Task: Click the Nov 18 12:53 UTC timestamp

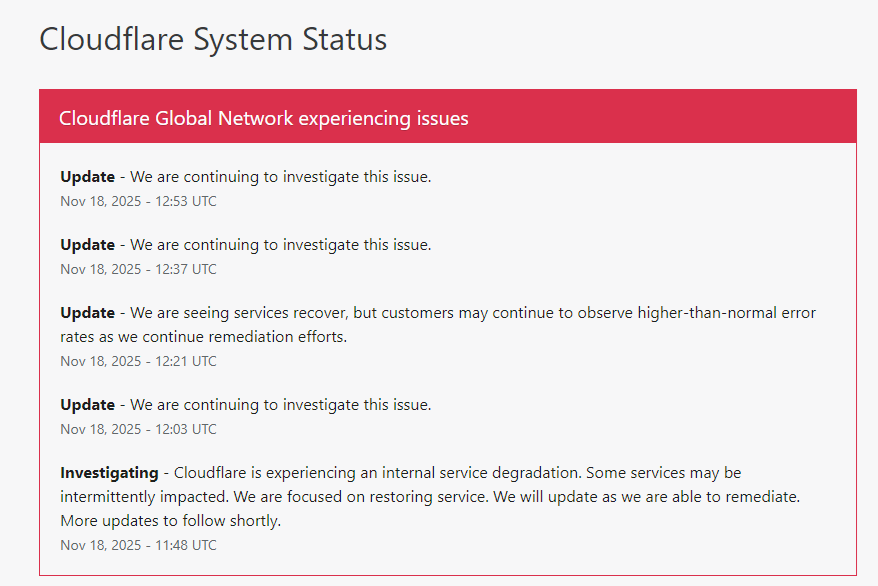Action: pos(138,201)
